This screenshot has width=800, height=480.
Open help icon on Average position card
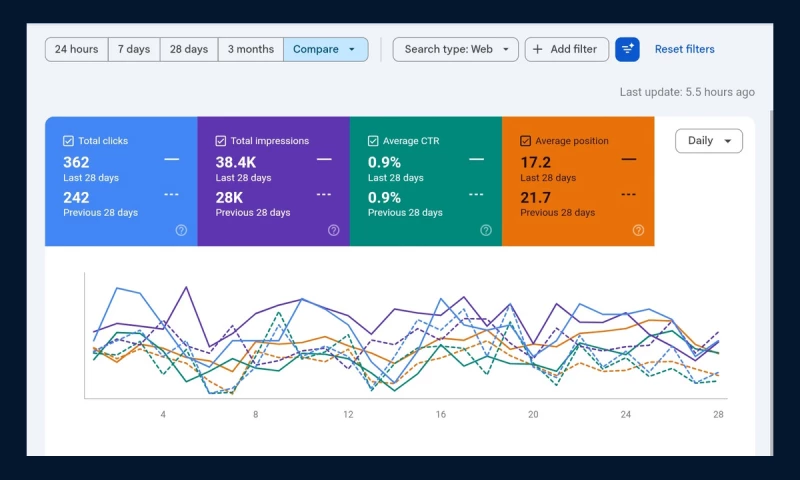[x=638, y=230]
